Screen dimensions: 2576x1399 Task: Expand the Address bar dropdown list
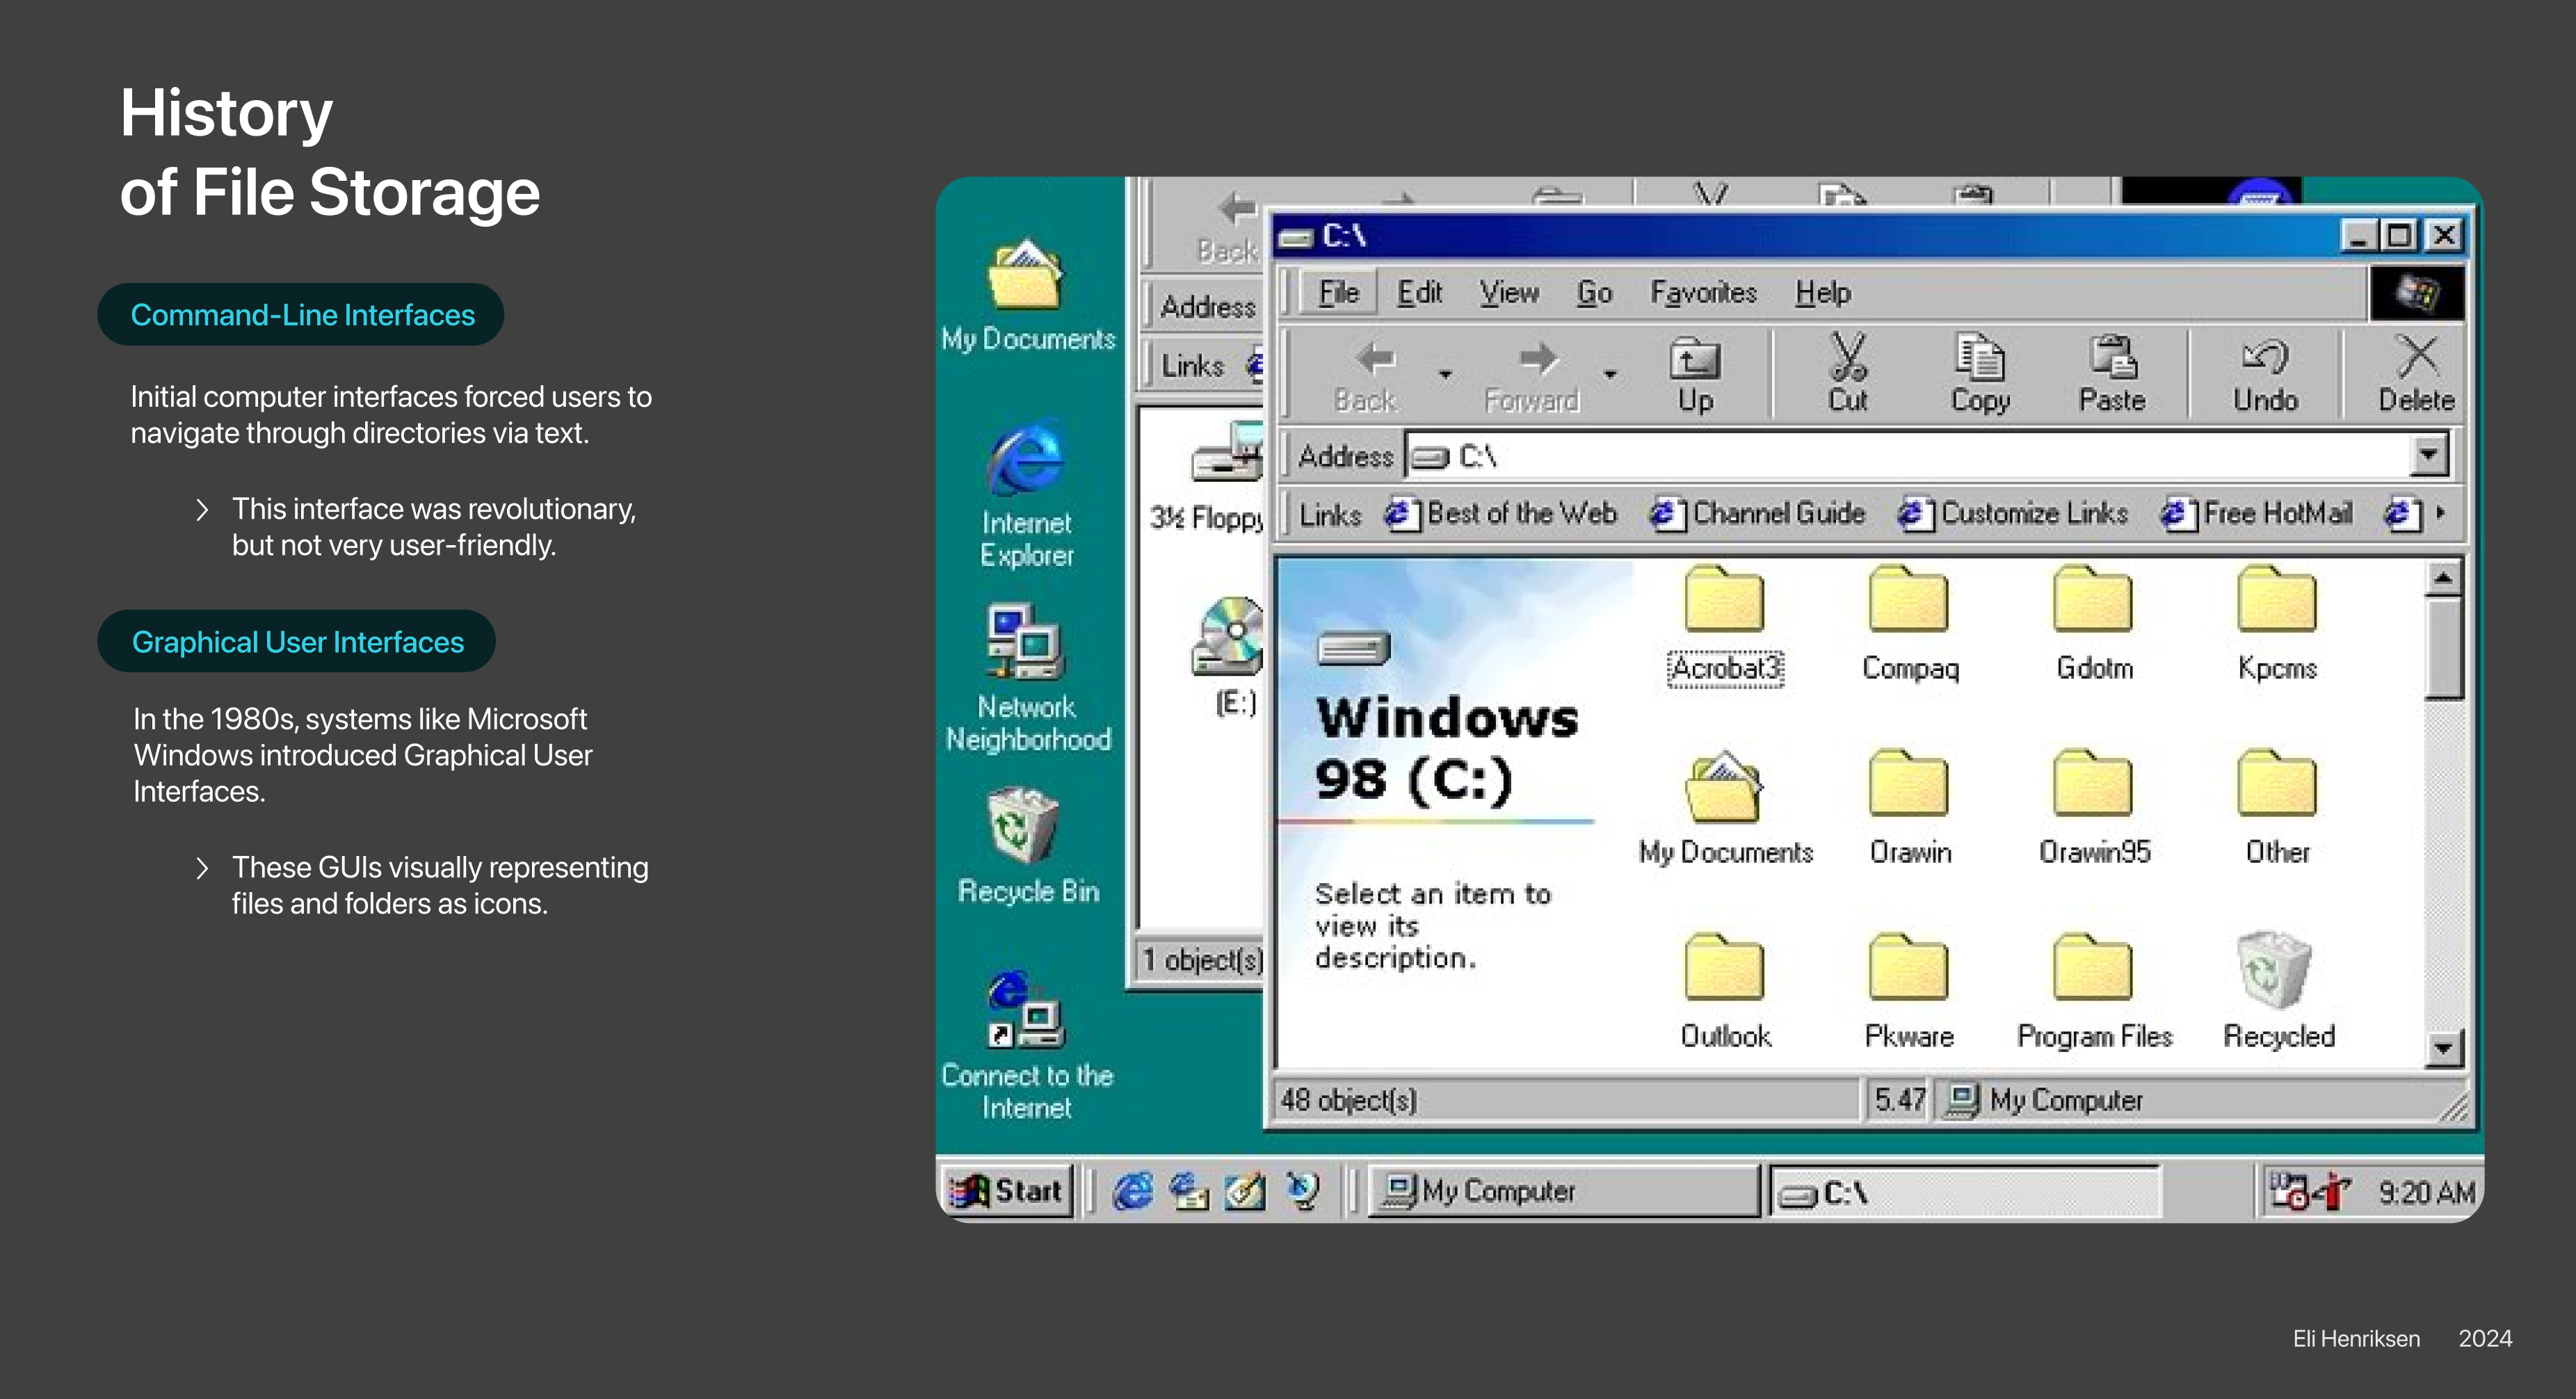point(2428,456)
